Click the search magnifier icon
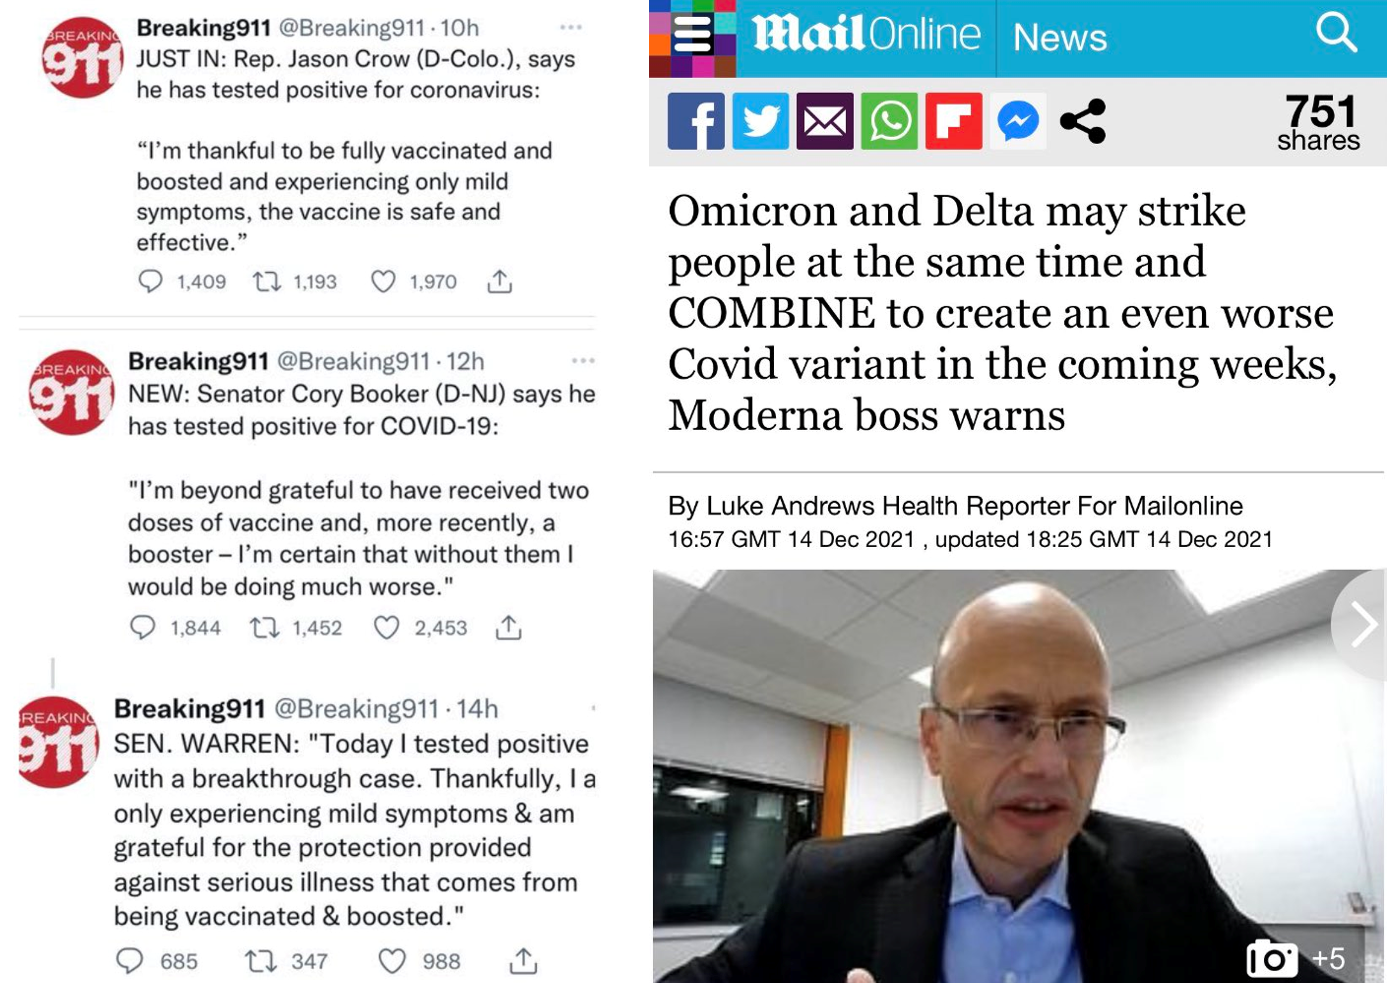Viewport: 1387px width, 983px height. pyautogui.click(x=1337, y=33)
